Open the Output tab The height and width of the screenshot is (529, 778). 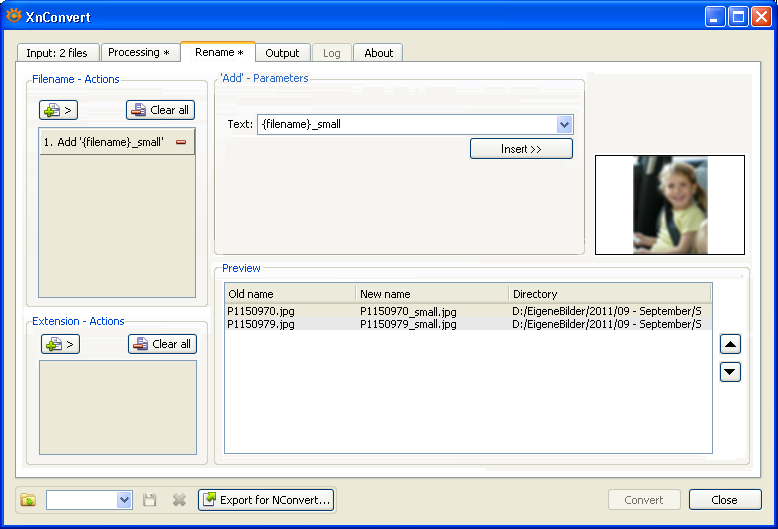coord(282,53)
